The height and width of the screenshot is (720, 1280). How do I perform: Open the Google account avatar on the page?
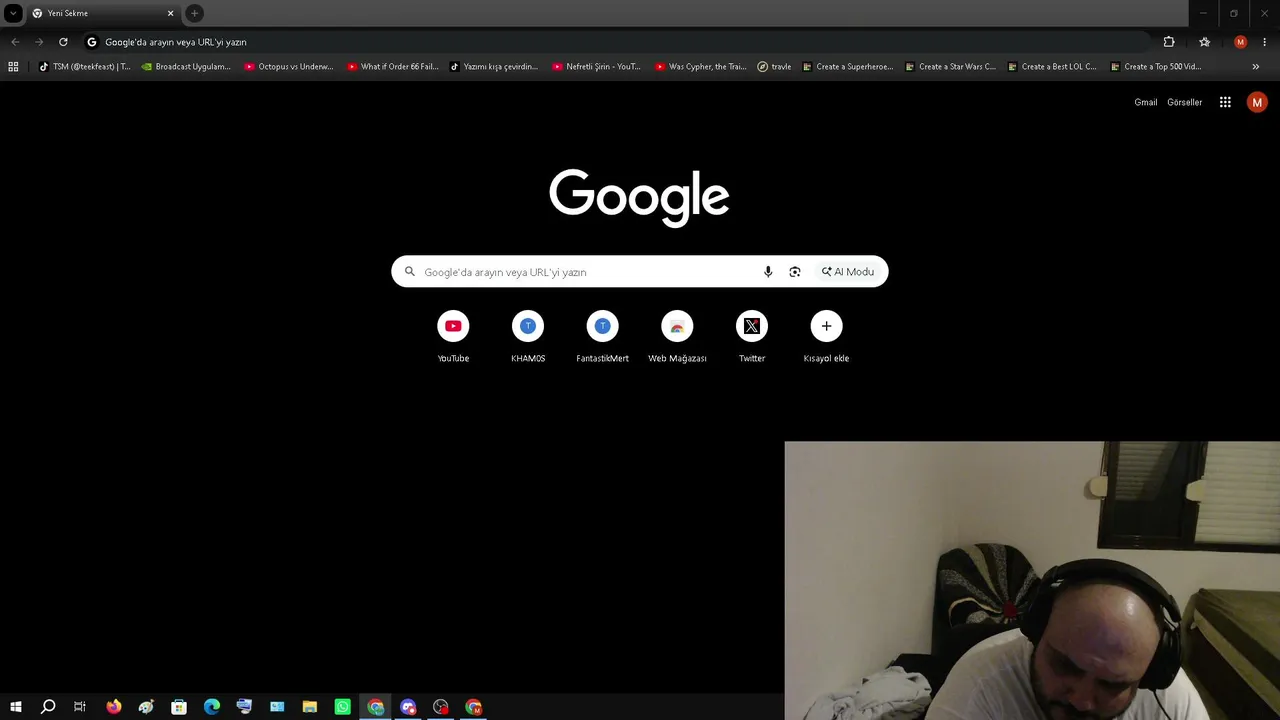click(1257, 102)
